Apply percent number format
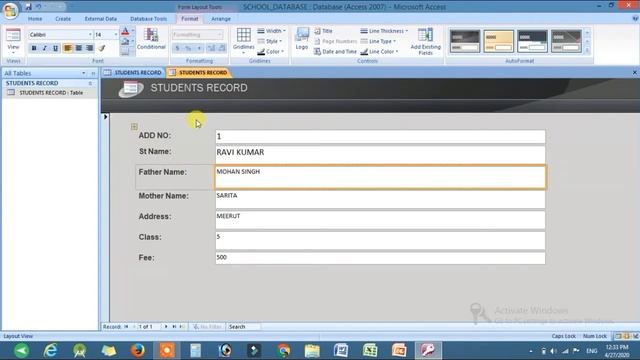 pyautogui.click(x=188, y=49)
